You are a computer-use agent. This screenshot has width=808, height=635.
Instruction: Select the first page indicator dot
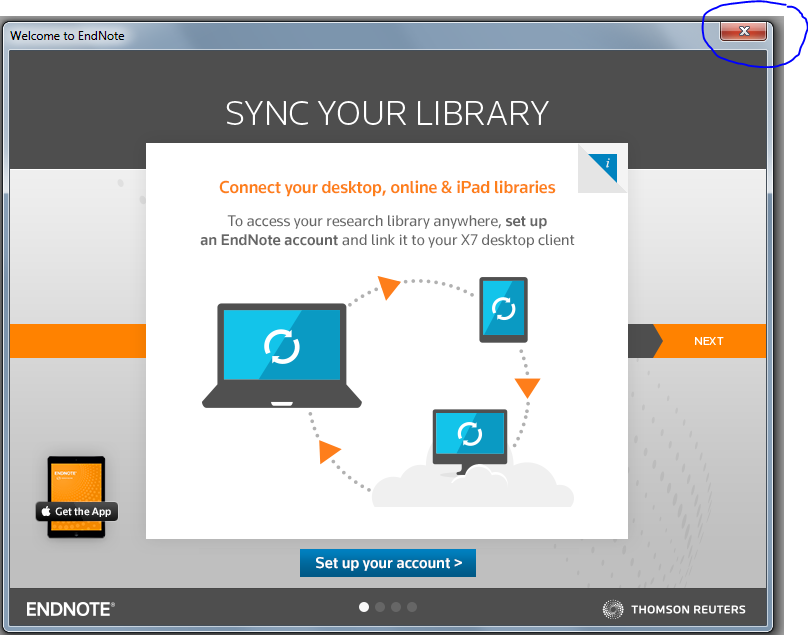pyautogui.click(x=364, y=607)
